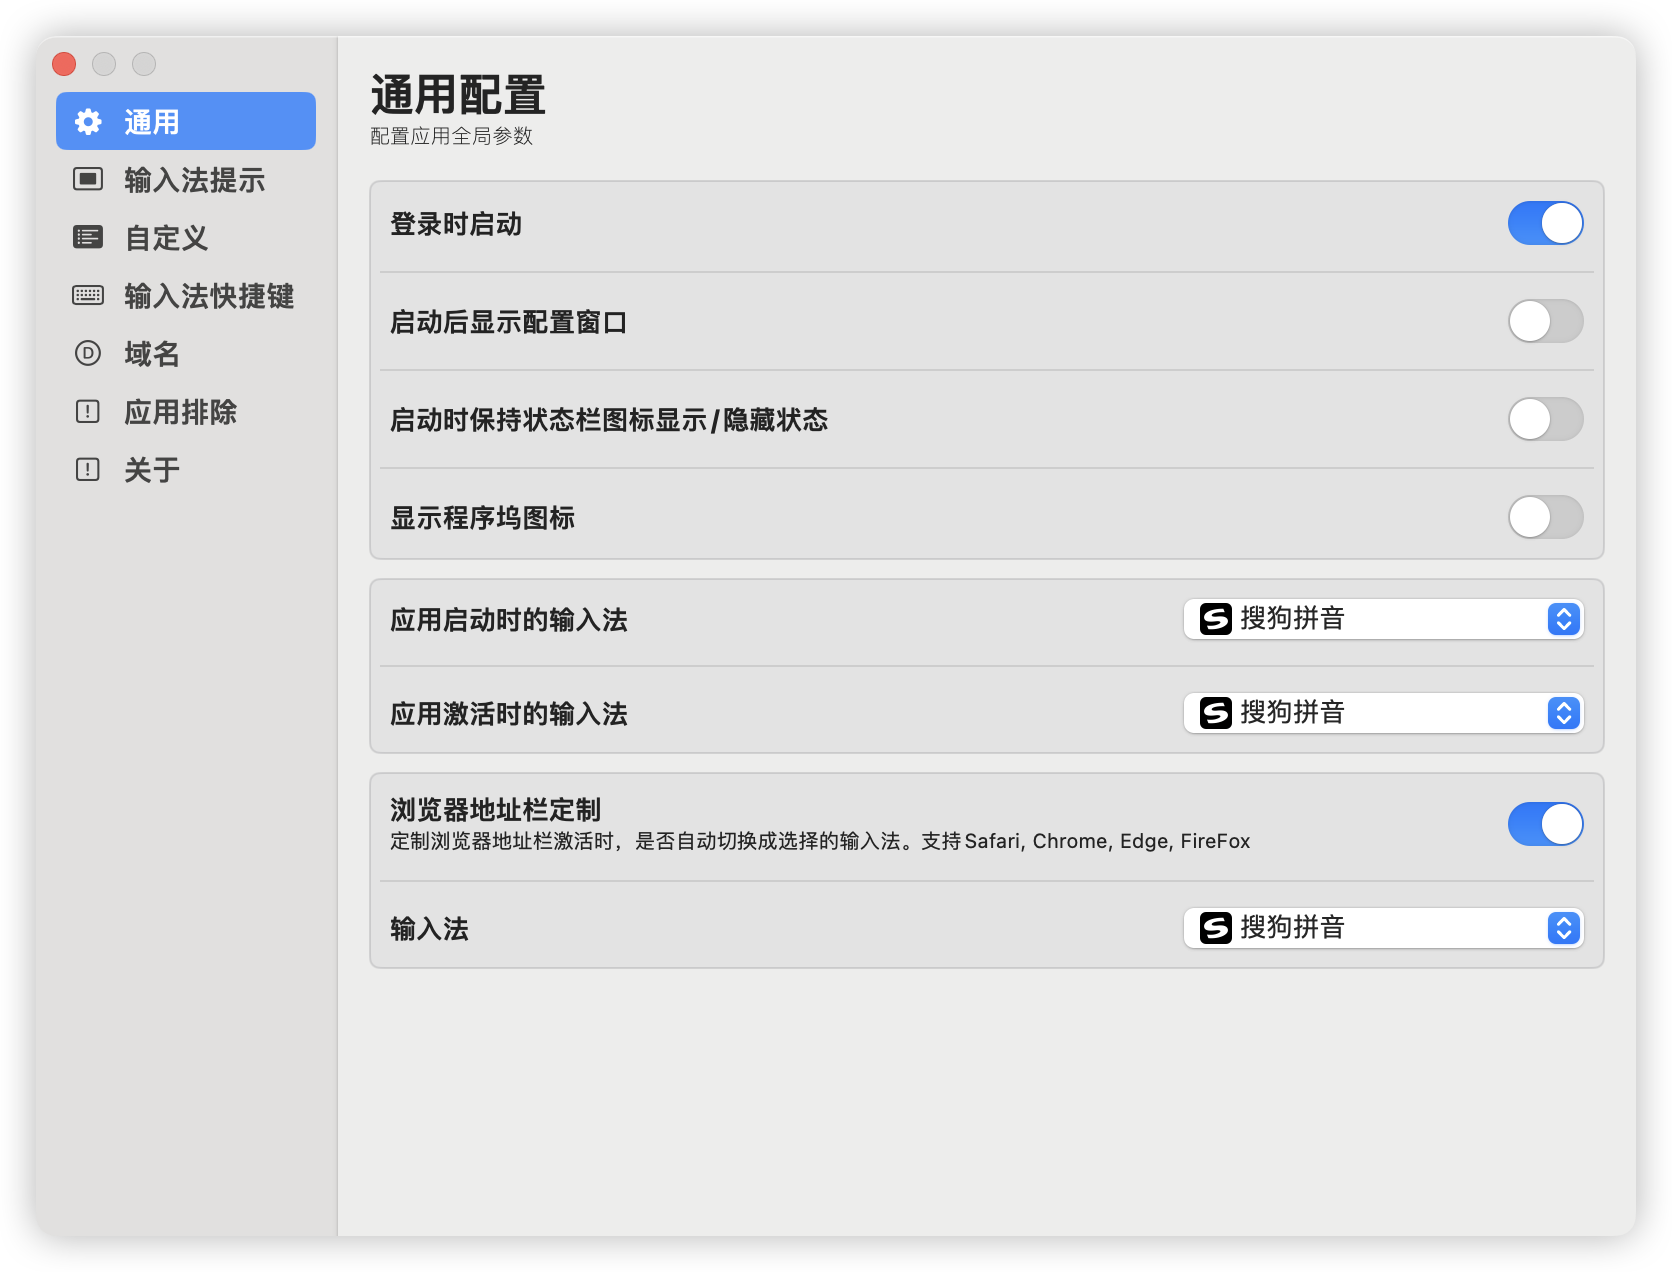The height and width of the screenshot is (1272, 1672).
Task: Click the 显示程序坞图标 label
Action: [483, 518]
